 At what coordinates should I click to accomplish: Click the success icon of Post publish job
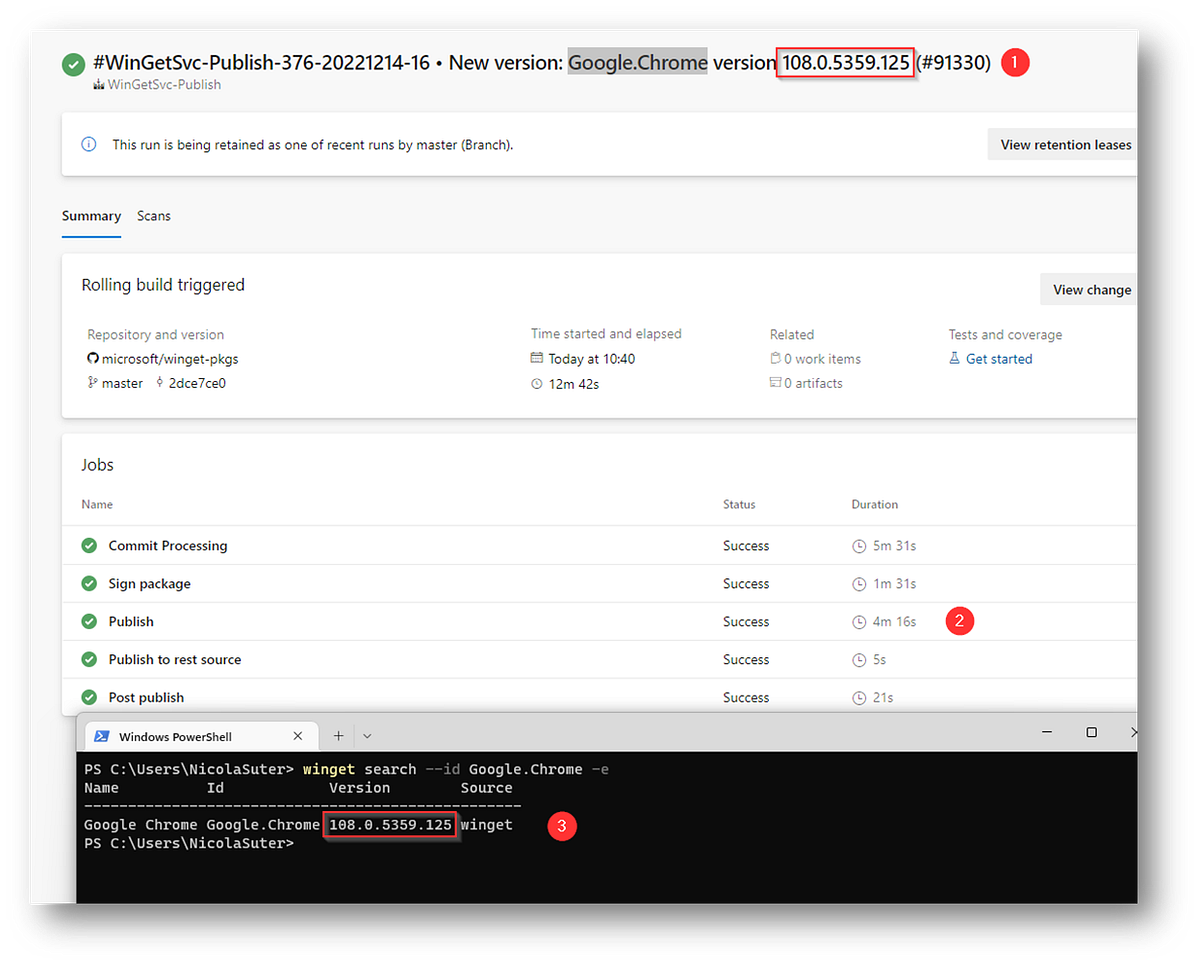pyautogui.click(x=90, y=698)
